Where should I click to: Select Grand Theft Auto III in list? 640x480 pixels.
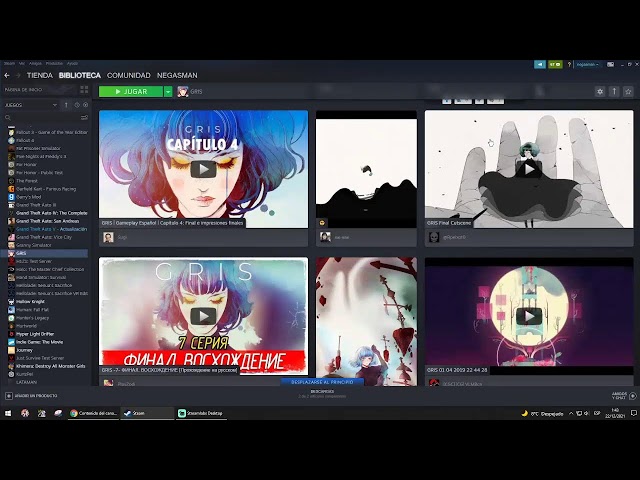[36, 205]
